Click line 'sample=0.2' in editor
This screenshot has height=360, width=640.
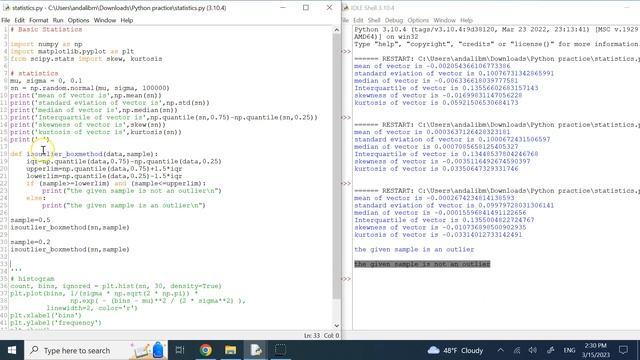30,242
